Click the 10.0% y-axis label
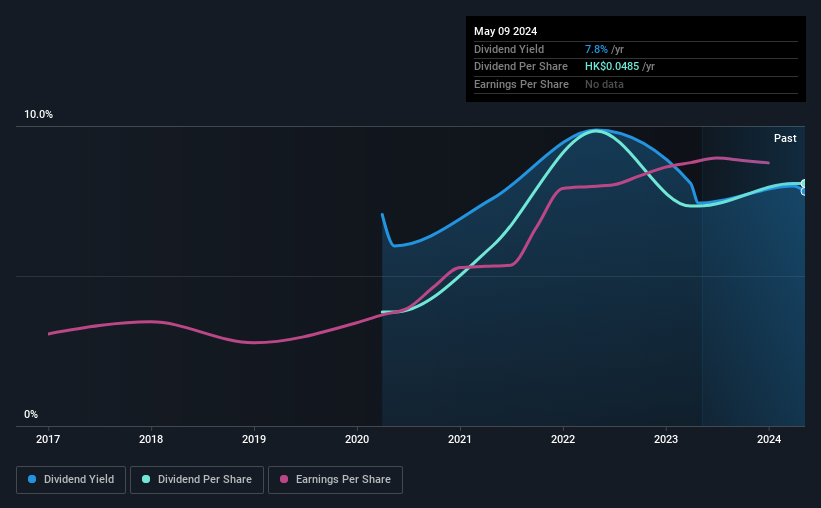The image size is (821, 508). 38,115
